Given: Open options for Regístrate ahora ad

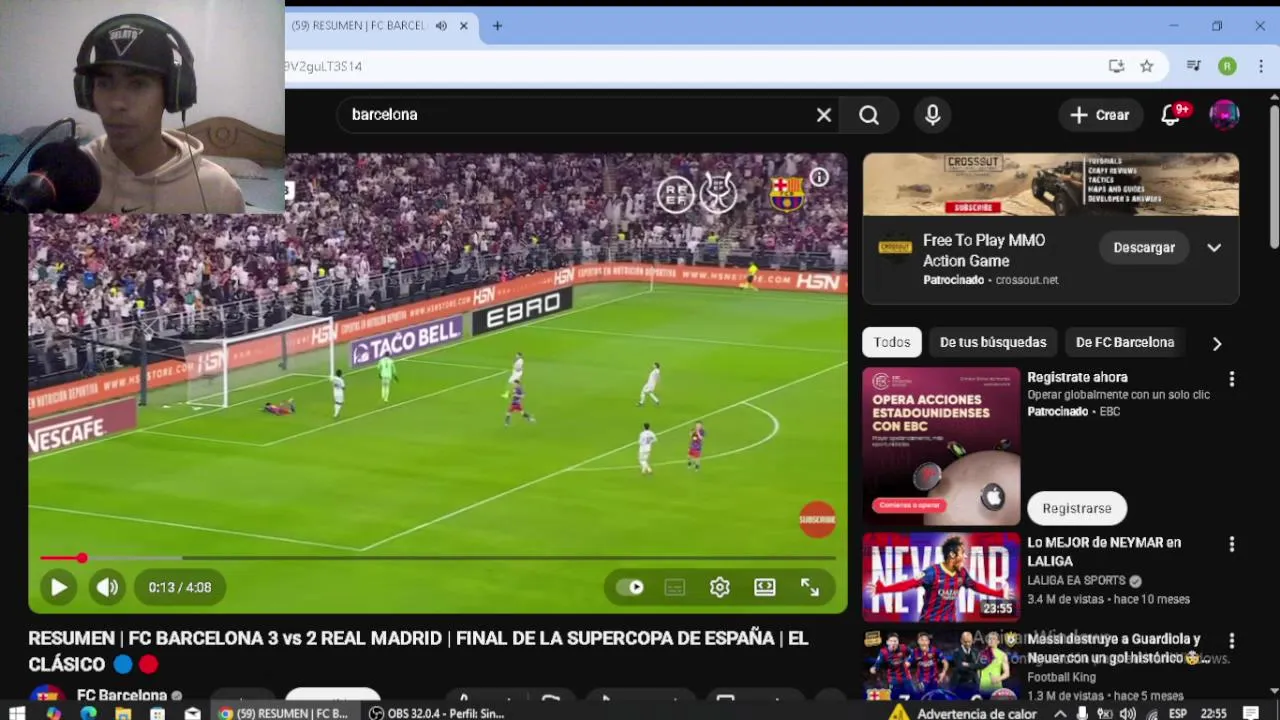Looking at the screenshot, I should [1231, 379].
